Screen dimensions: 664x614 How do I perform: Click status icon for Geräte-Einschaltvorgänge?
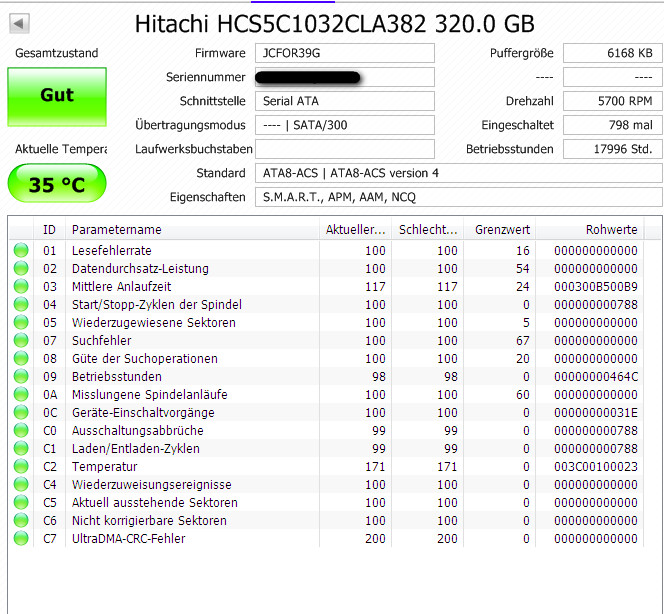21,412
